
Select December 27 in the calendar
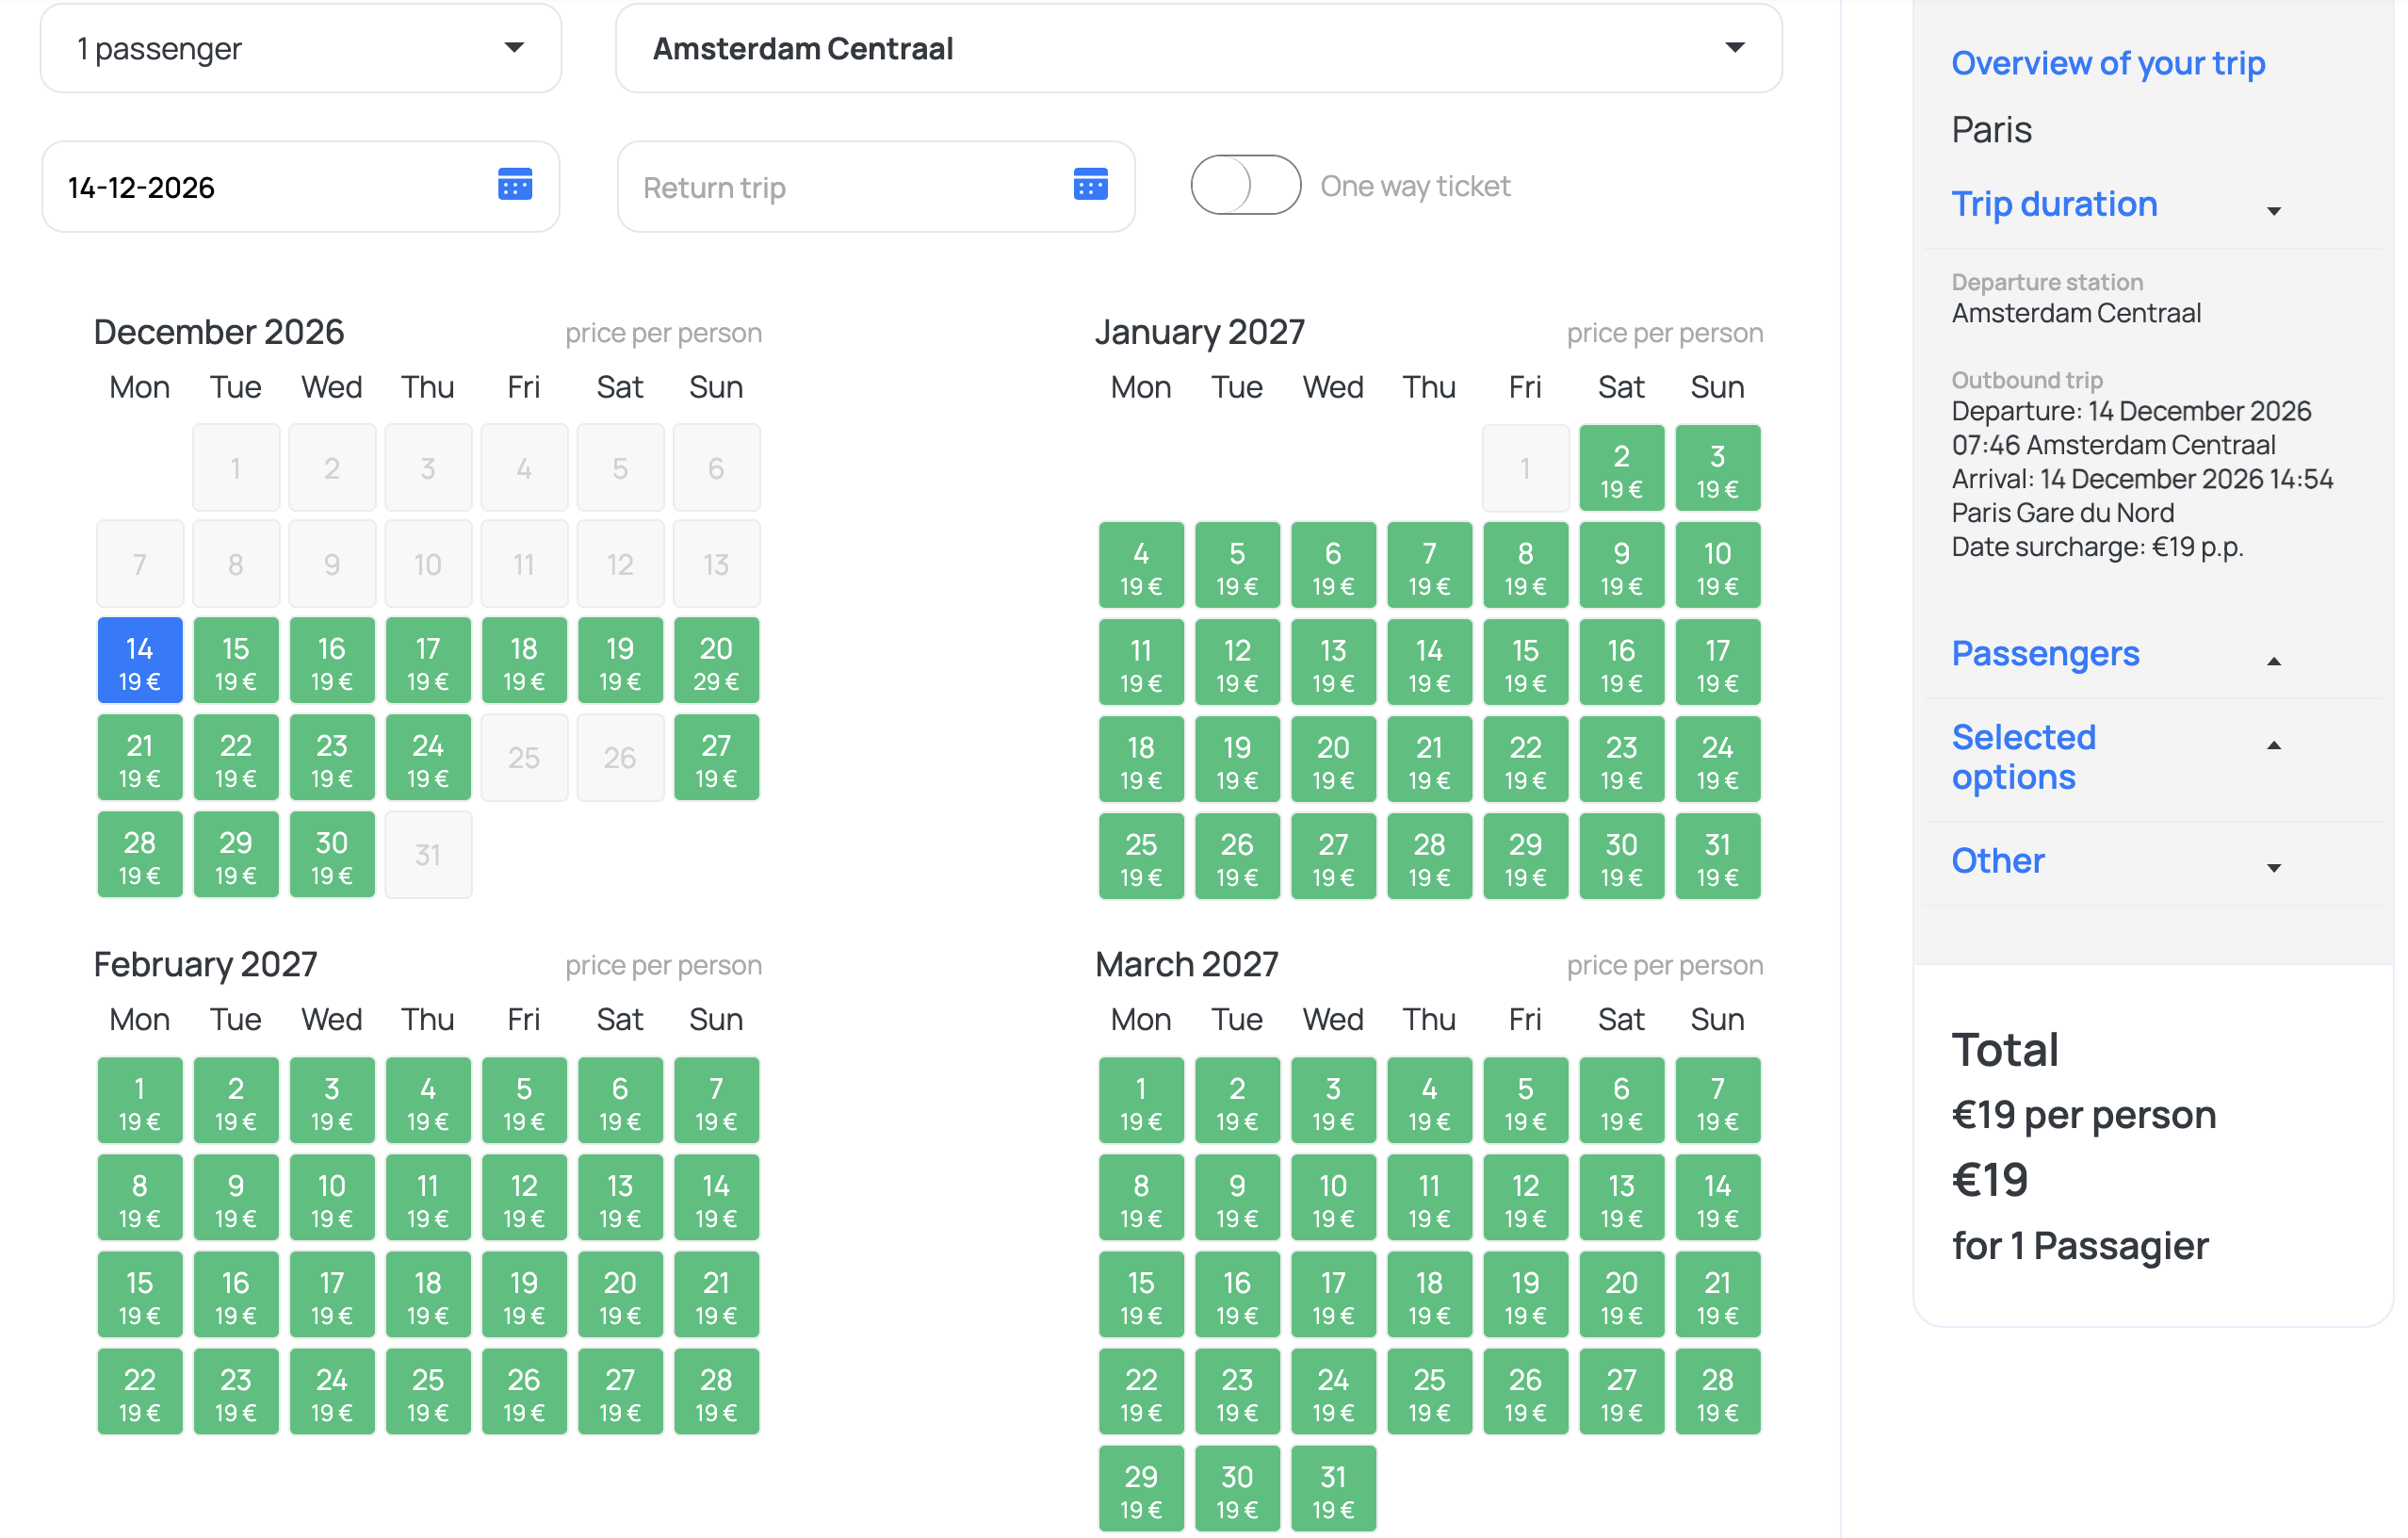(x=716, y=758)
